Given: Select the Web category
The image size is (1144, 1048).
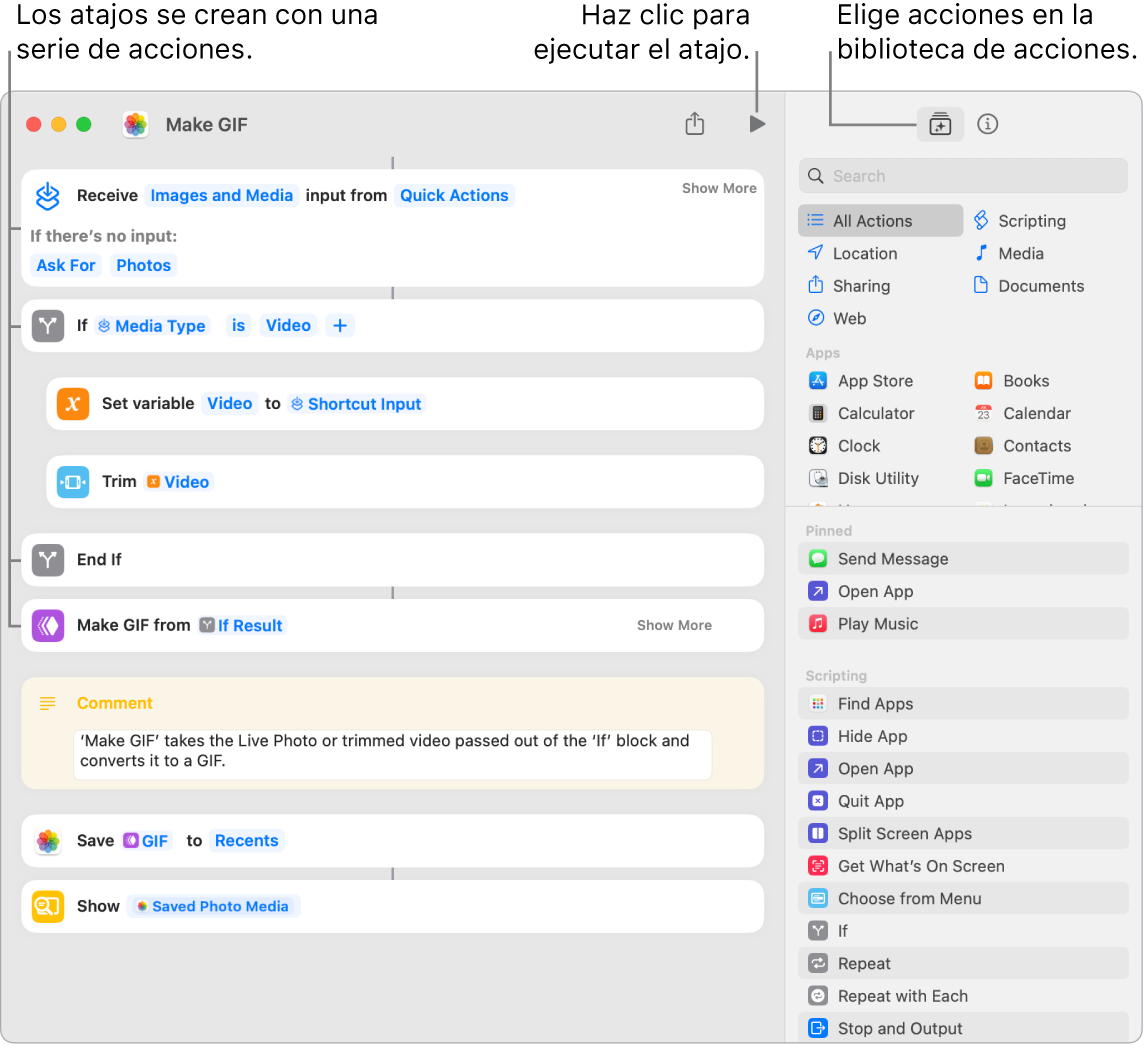Looking at the screenshot, I should coord(837,319).
